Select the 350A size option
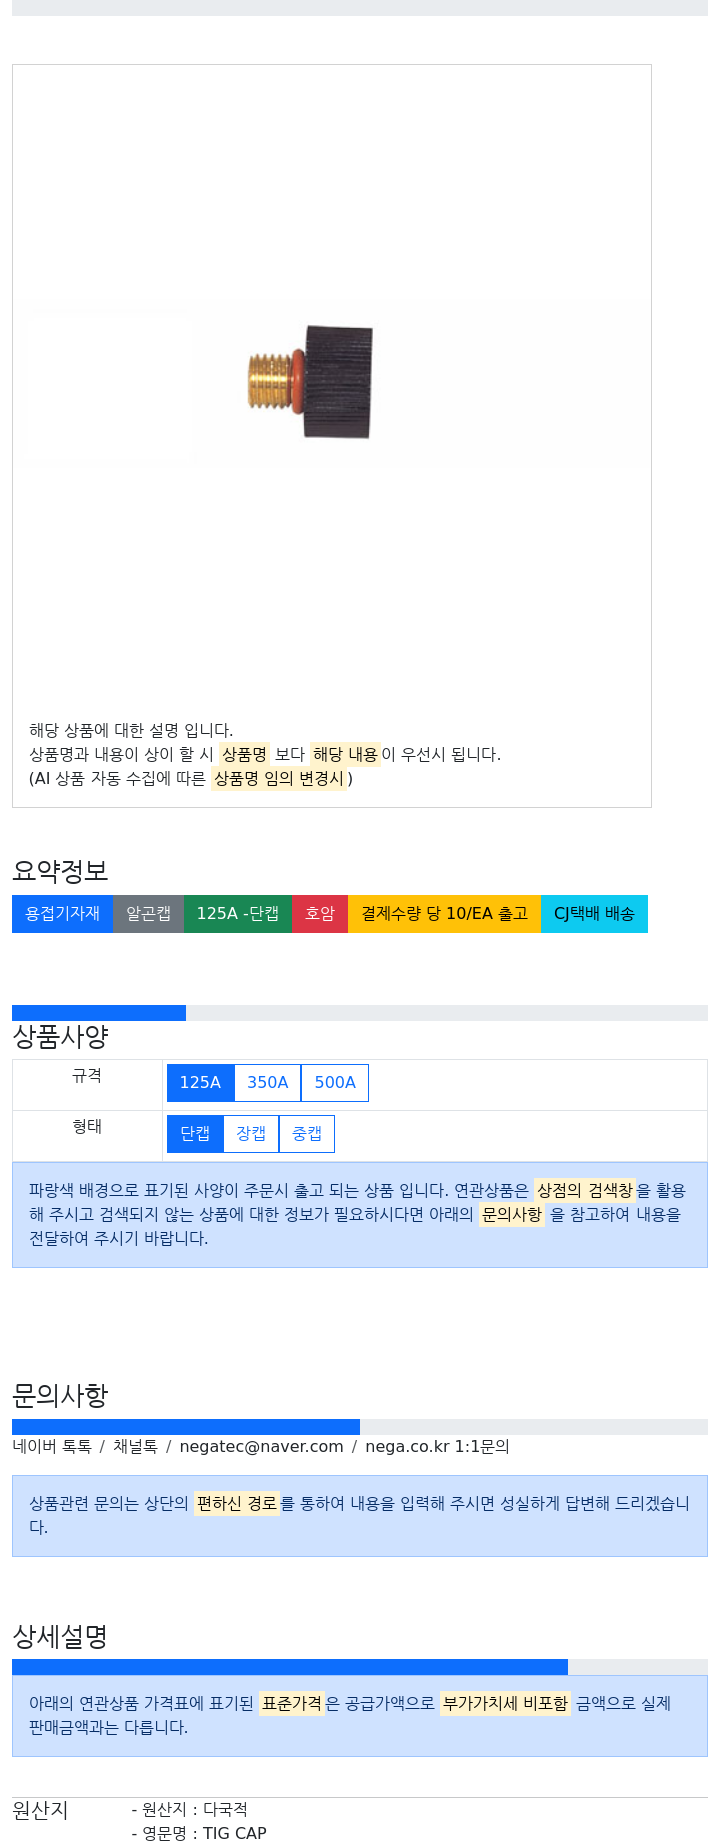Screen dimensions: 720x1846 click(x=267, y=1083)
